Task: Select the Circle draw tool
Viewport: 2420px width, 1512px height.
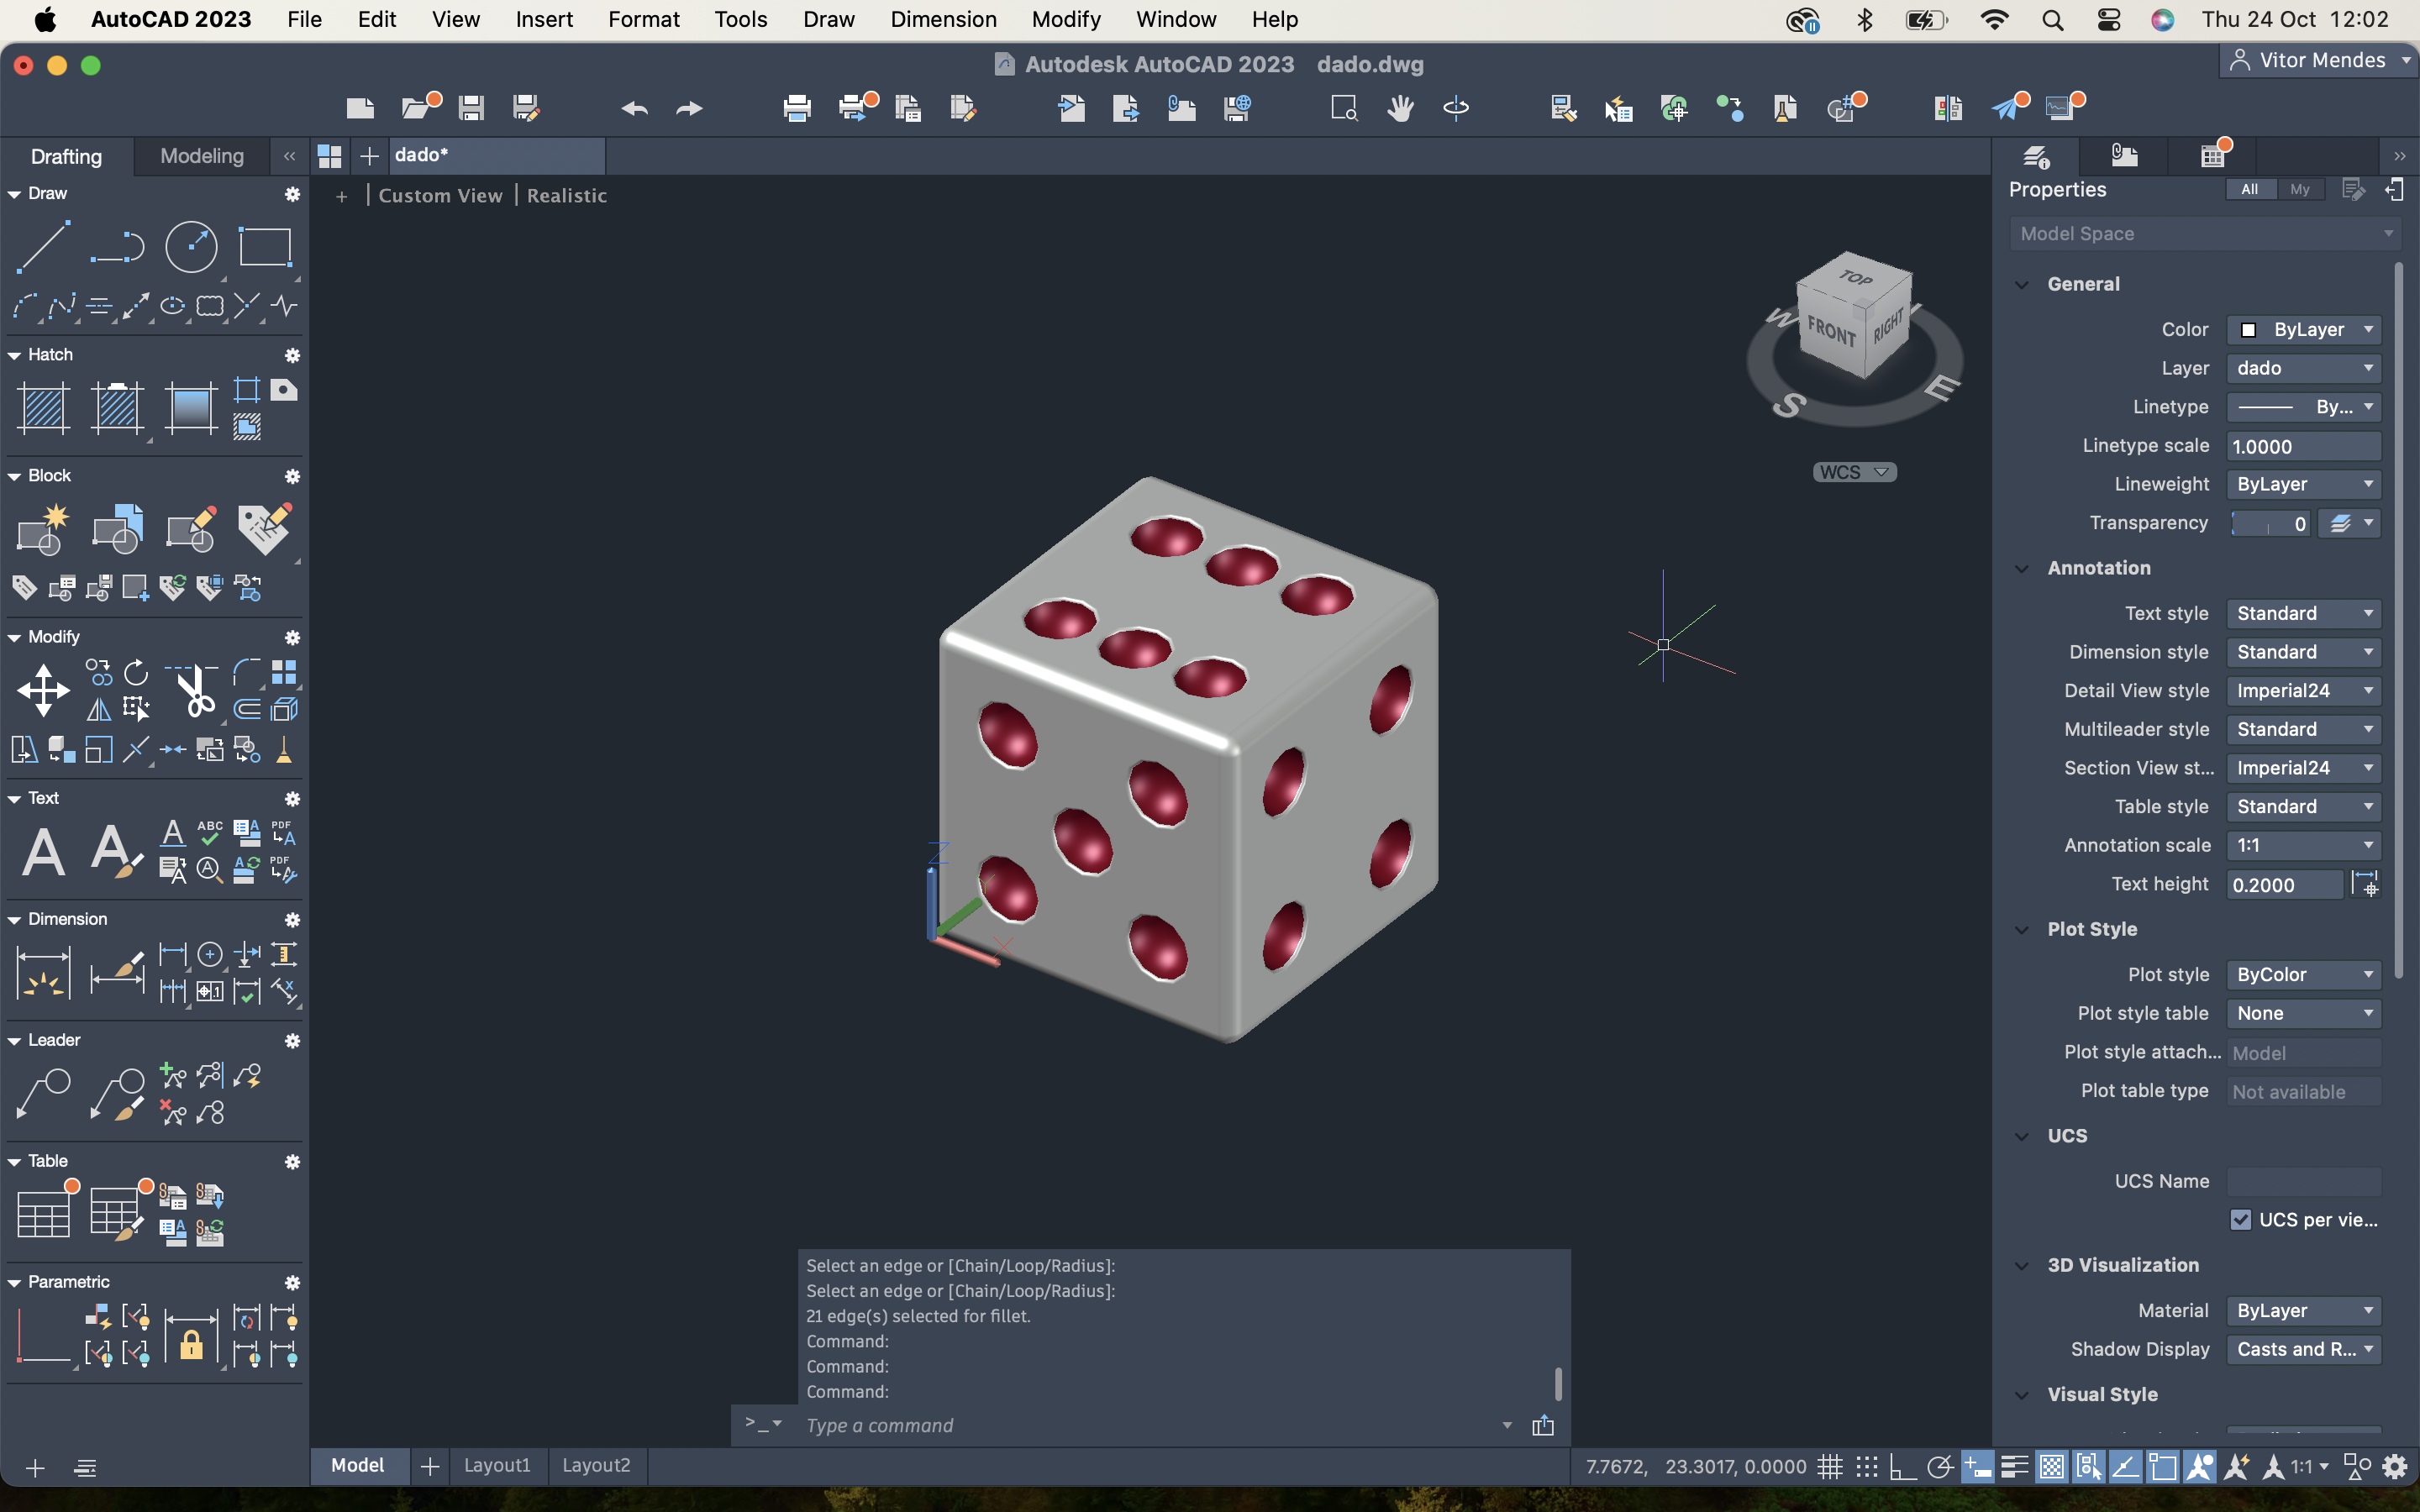Action: tap(190, 246)
